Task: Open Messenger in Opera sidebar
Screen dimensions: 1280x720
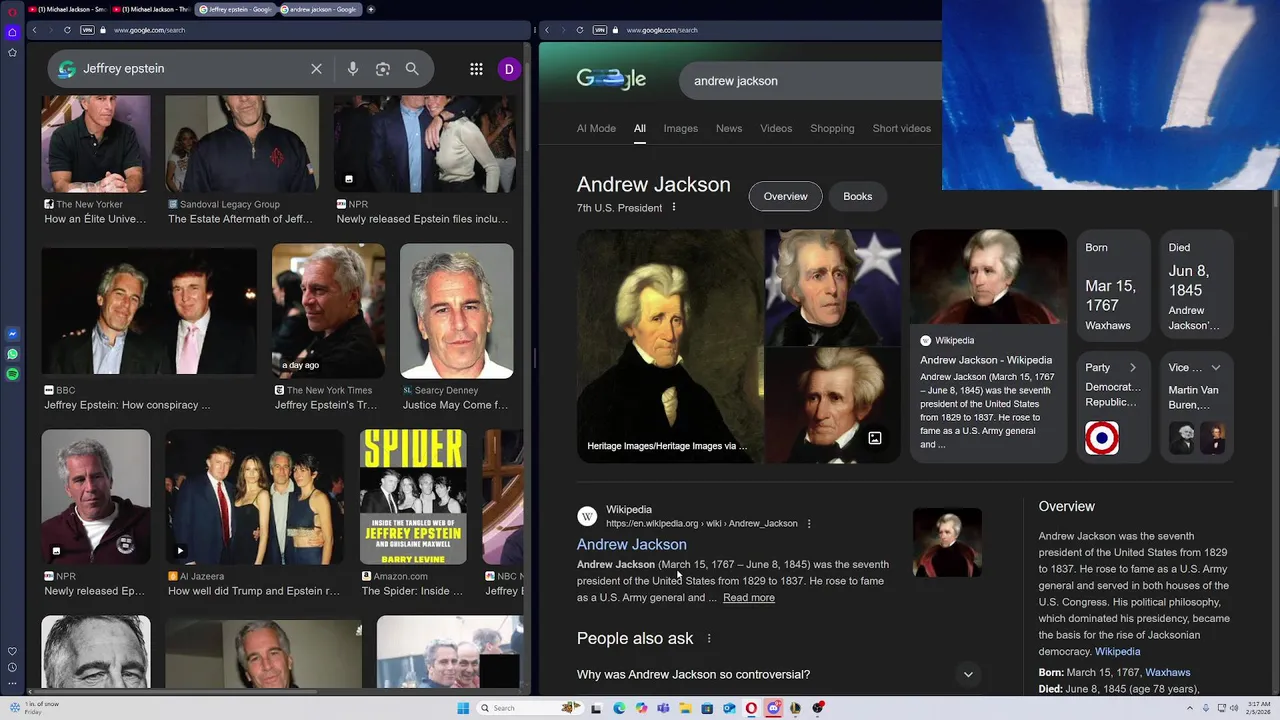Action: point(12,334)
